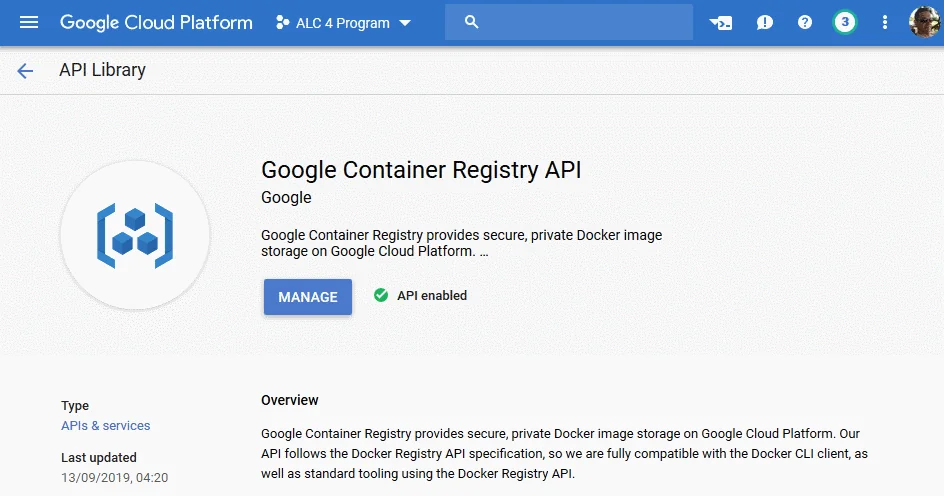This screenshot has width=944, height=496.
Task: Click the green API enabled checkmark
Action: 380,295
